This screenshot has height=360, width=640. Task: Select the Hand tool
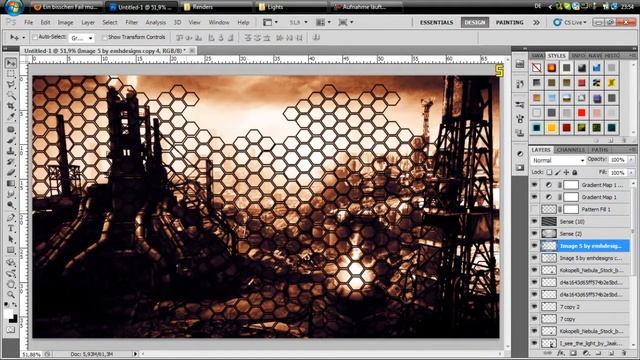coord(11,284)
